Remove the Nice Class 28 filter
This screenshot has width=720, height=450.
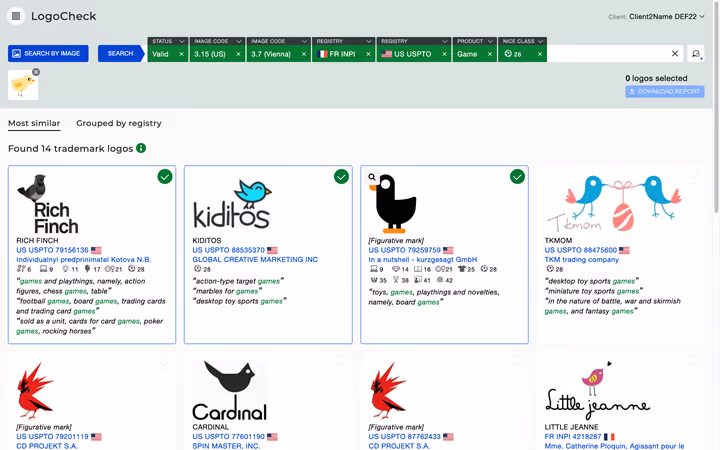tap(540, 54)
